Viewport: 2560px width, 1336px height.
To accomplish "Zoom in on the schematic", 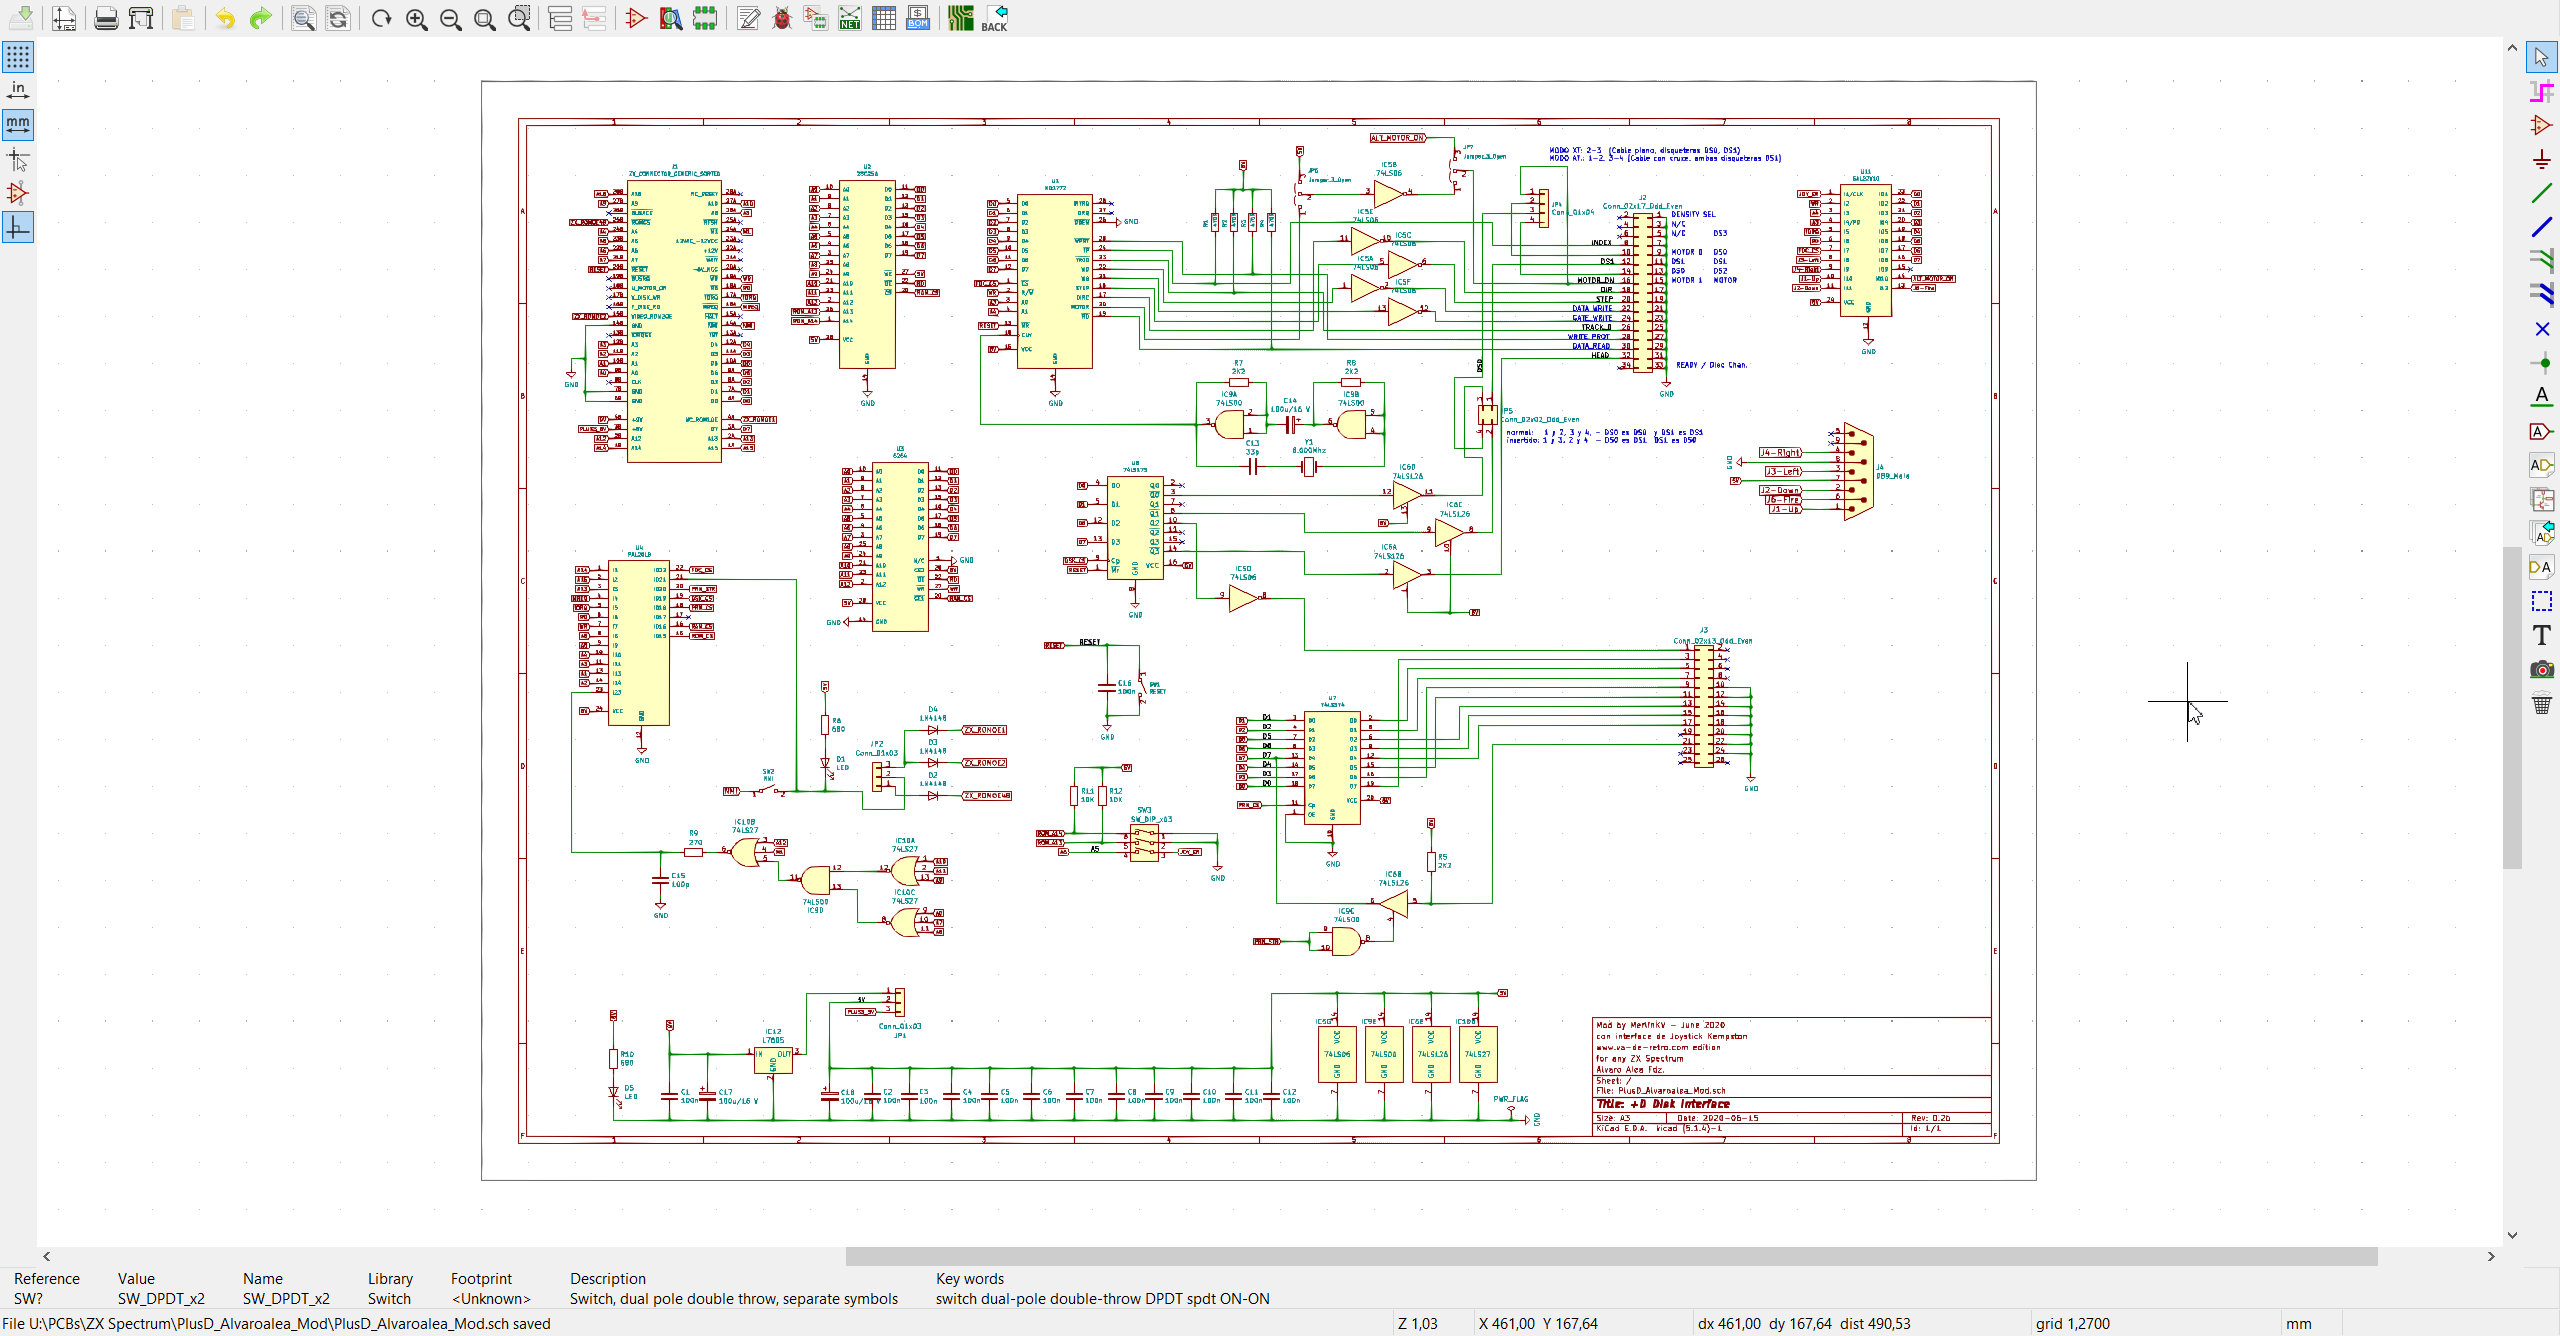I will pyautogui.click(x=417, y=18).
